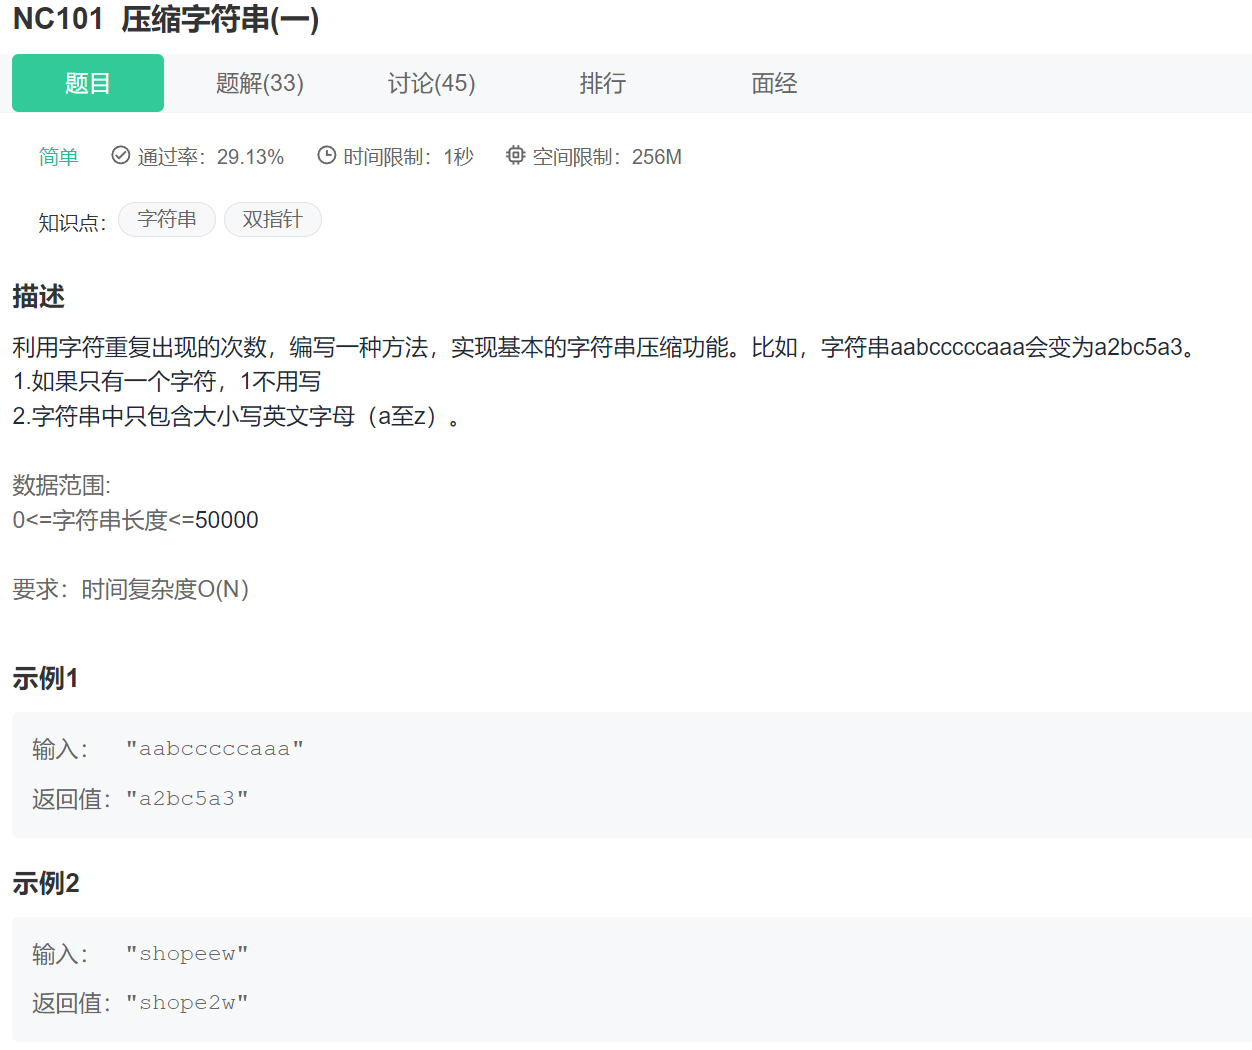Click the line 2.字符串中只包含大小写英文字母
This screenshot has width=1252, height=1050.
tap(236, 416)
